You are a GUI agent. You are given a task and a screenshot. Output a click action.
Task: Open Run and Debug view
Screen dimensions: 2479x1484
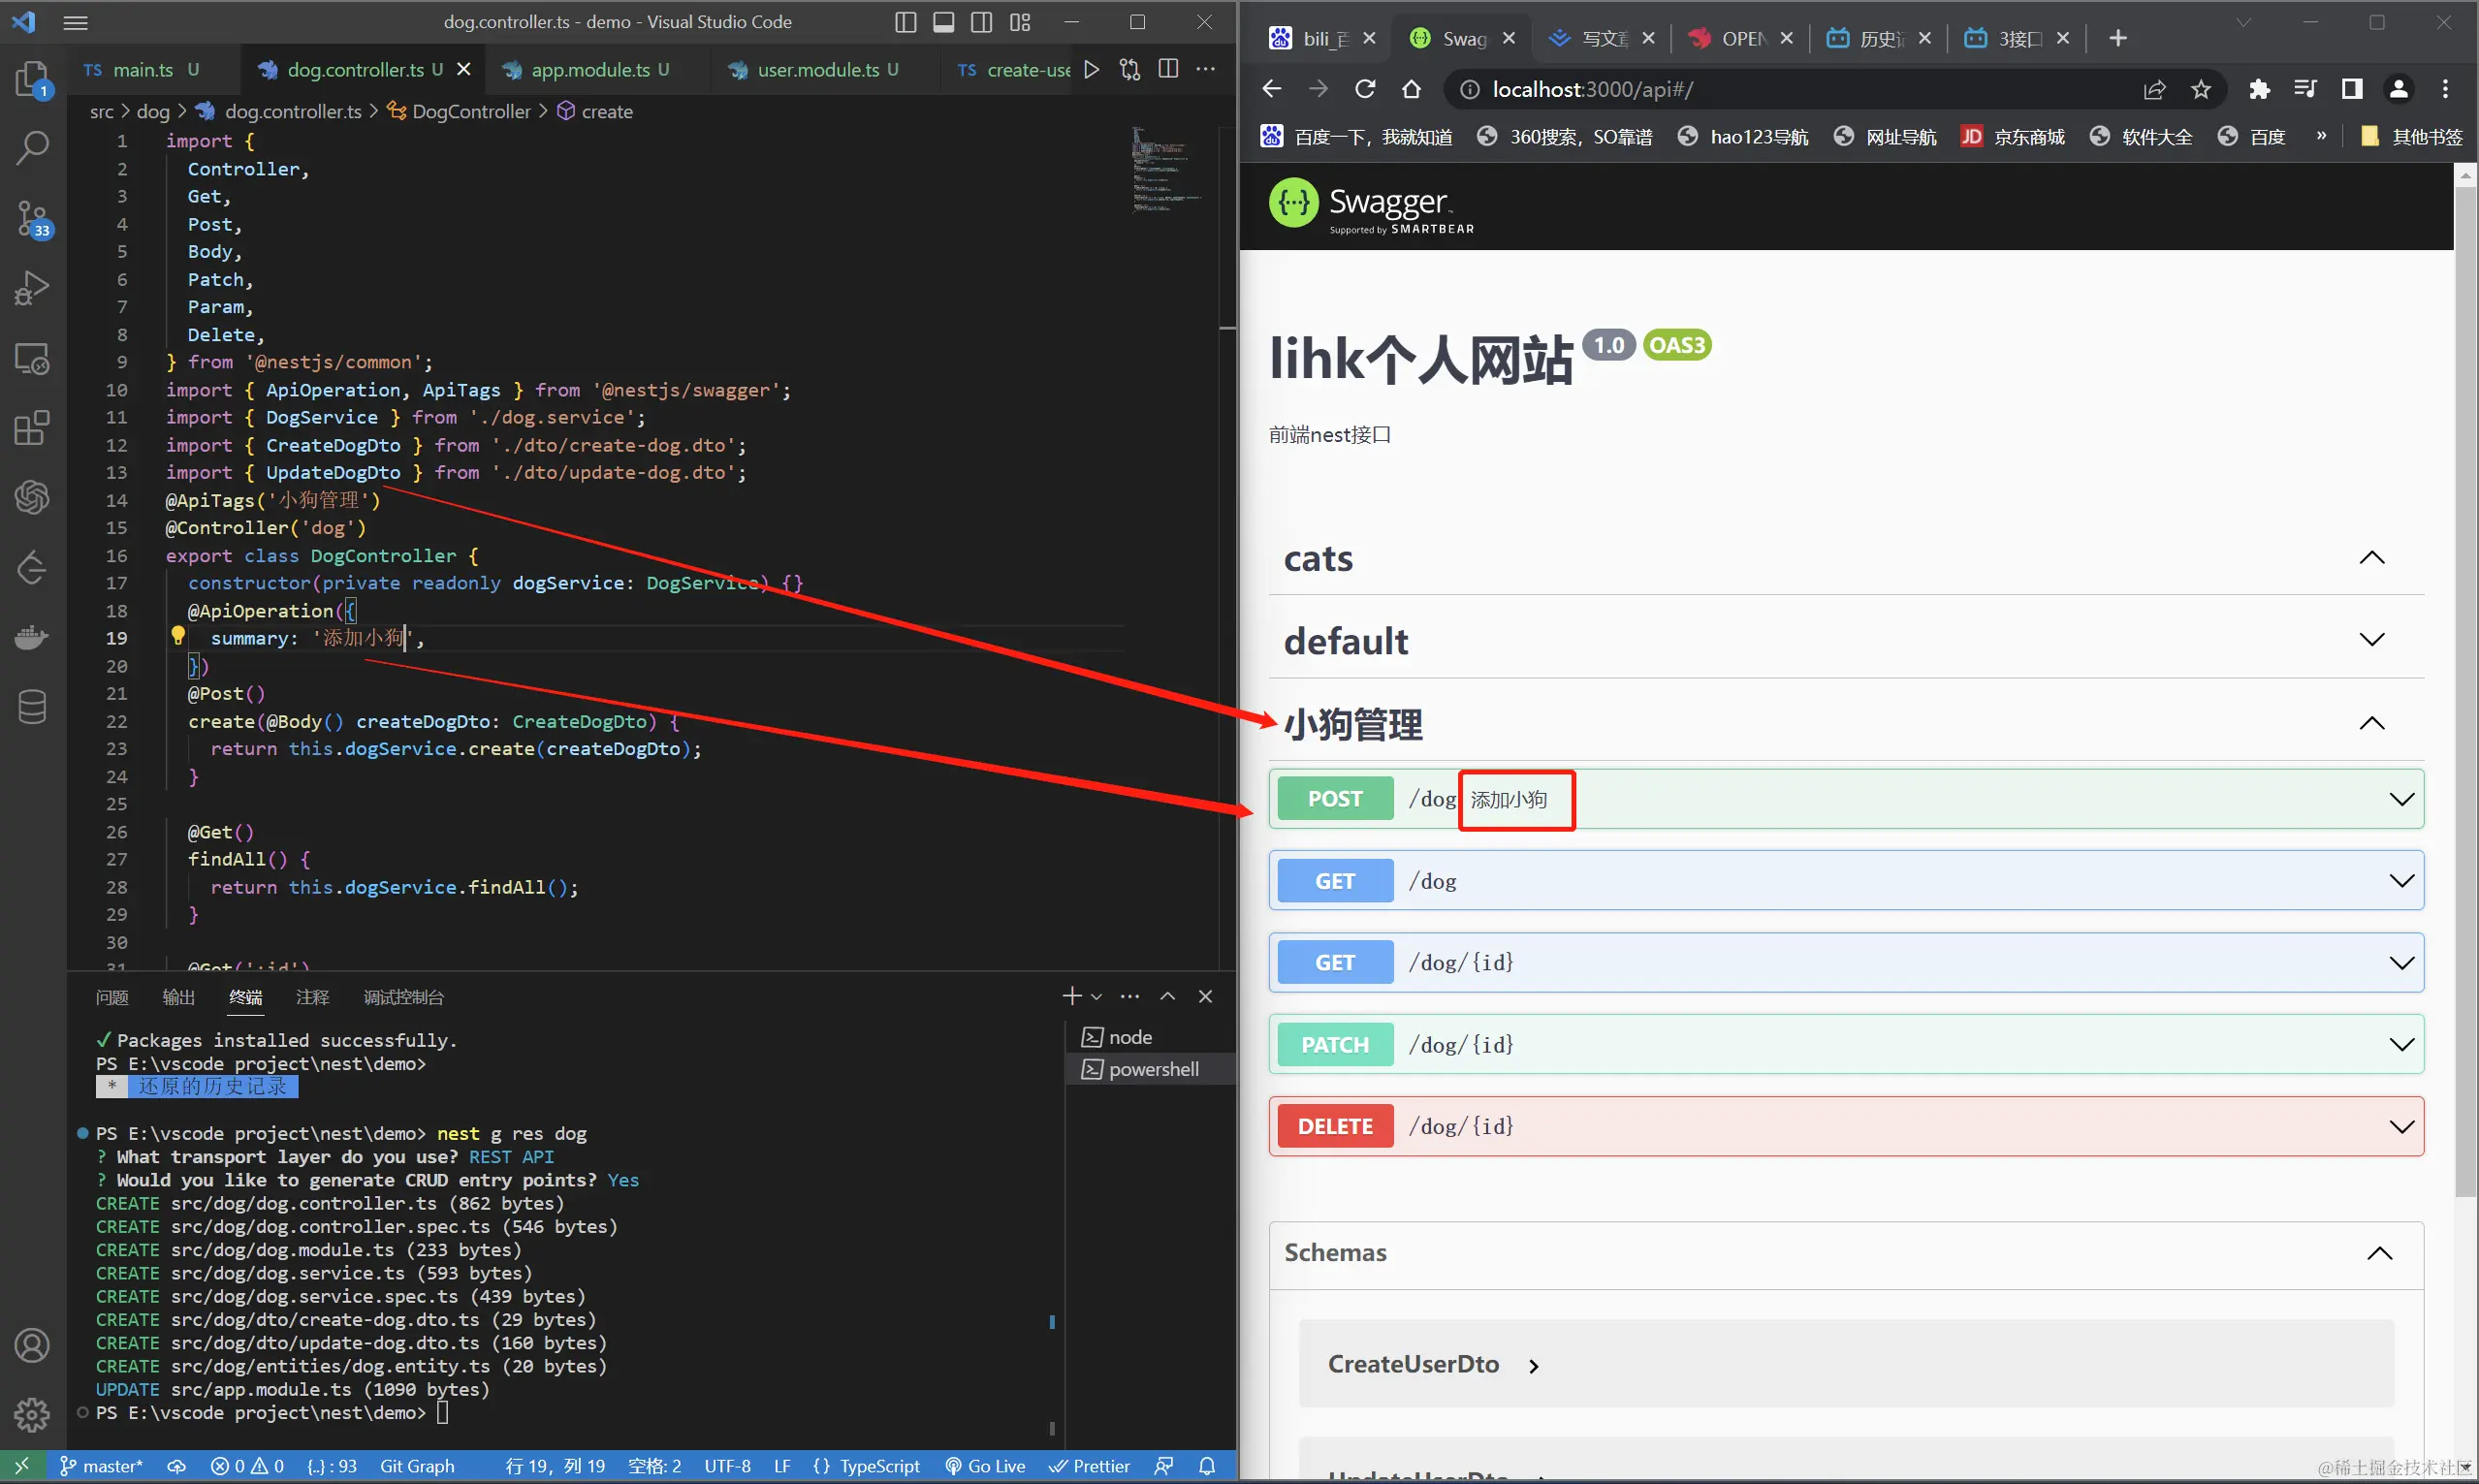point(32,288)
